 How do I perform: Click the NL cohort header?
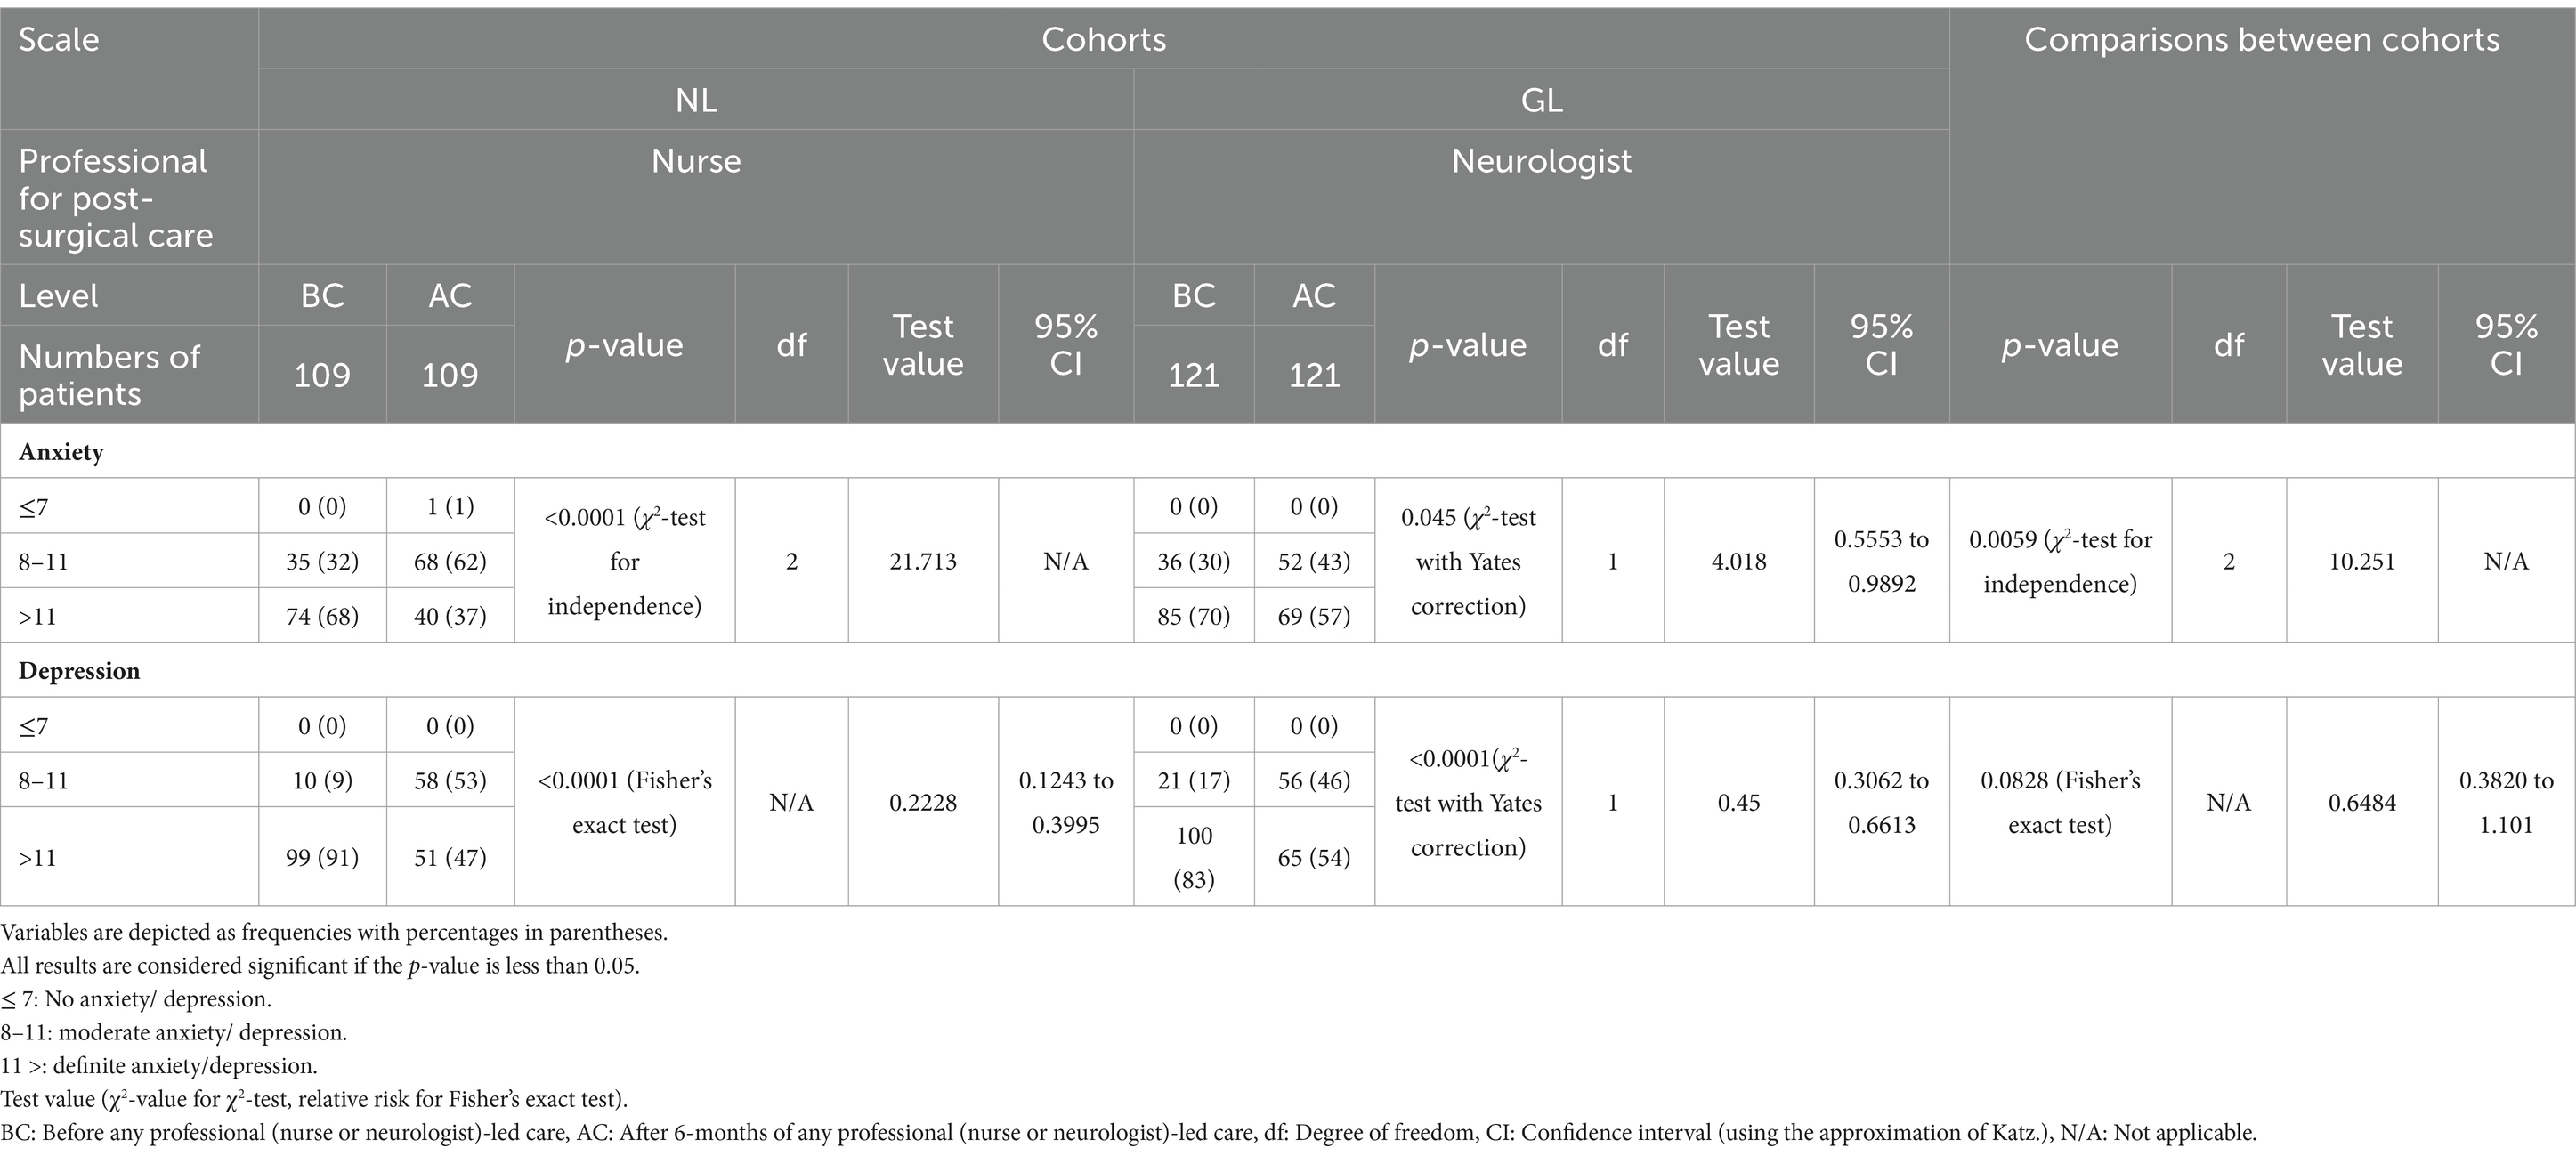click(x=696, y=100)
